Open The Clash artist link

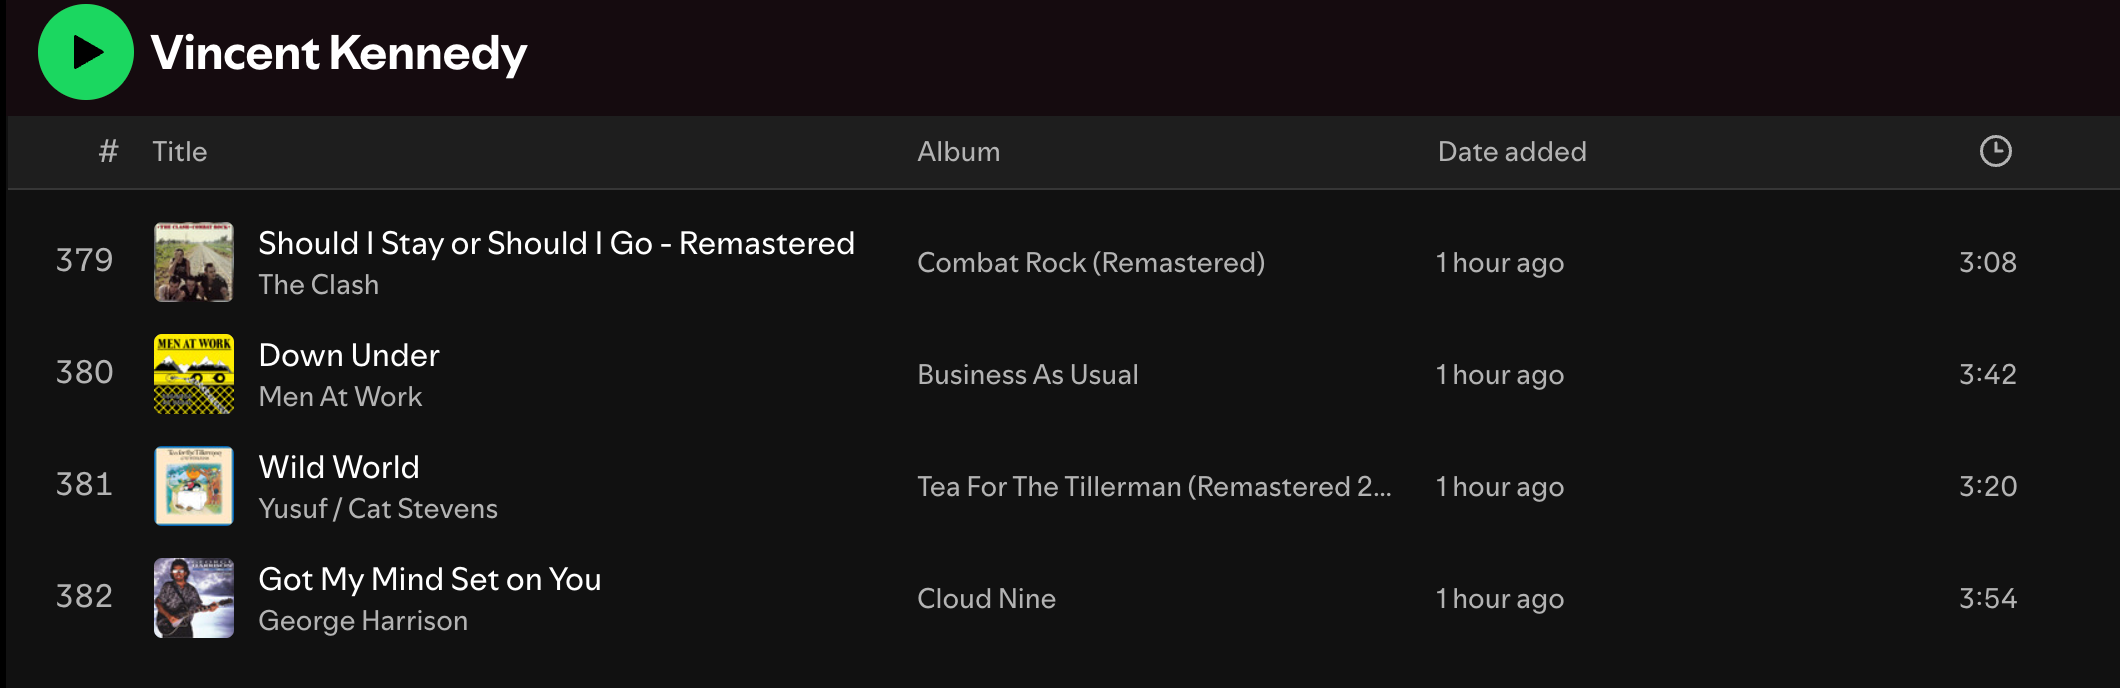pyautogui.click(x=318, y=285)
